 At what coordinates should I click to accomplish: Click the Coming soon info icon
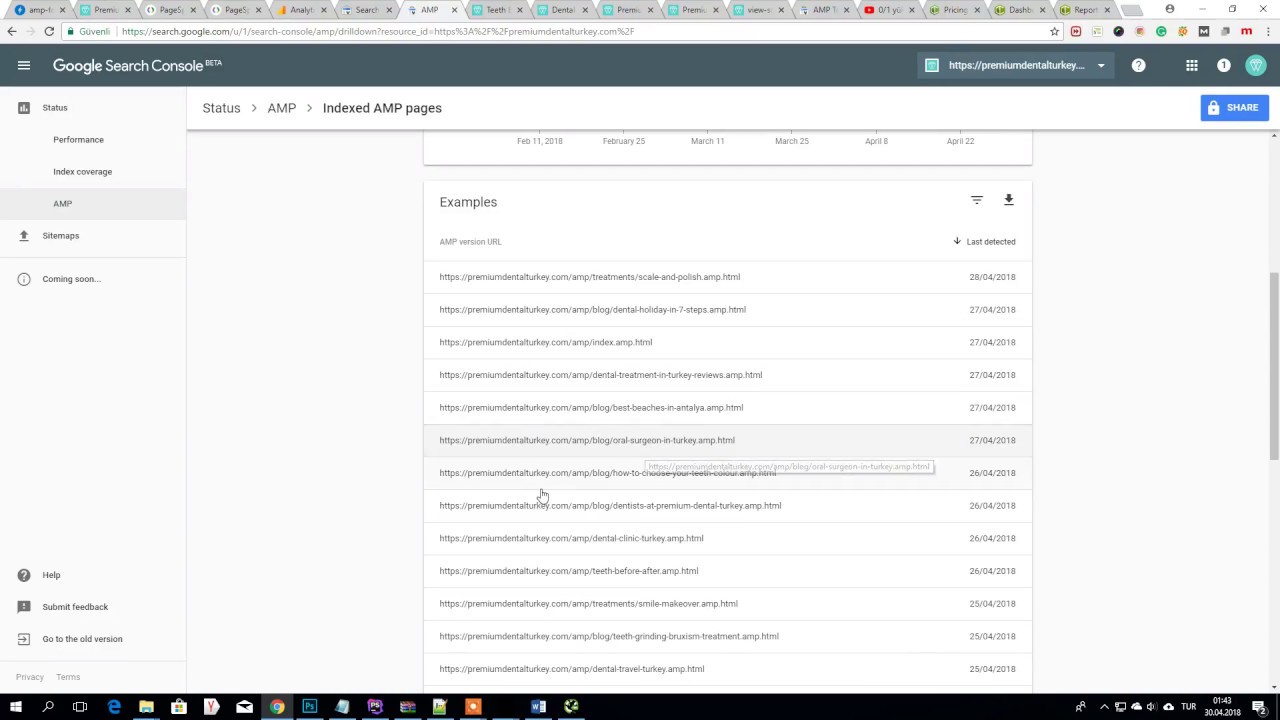tap(24, 279)
